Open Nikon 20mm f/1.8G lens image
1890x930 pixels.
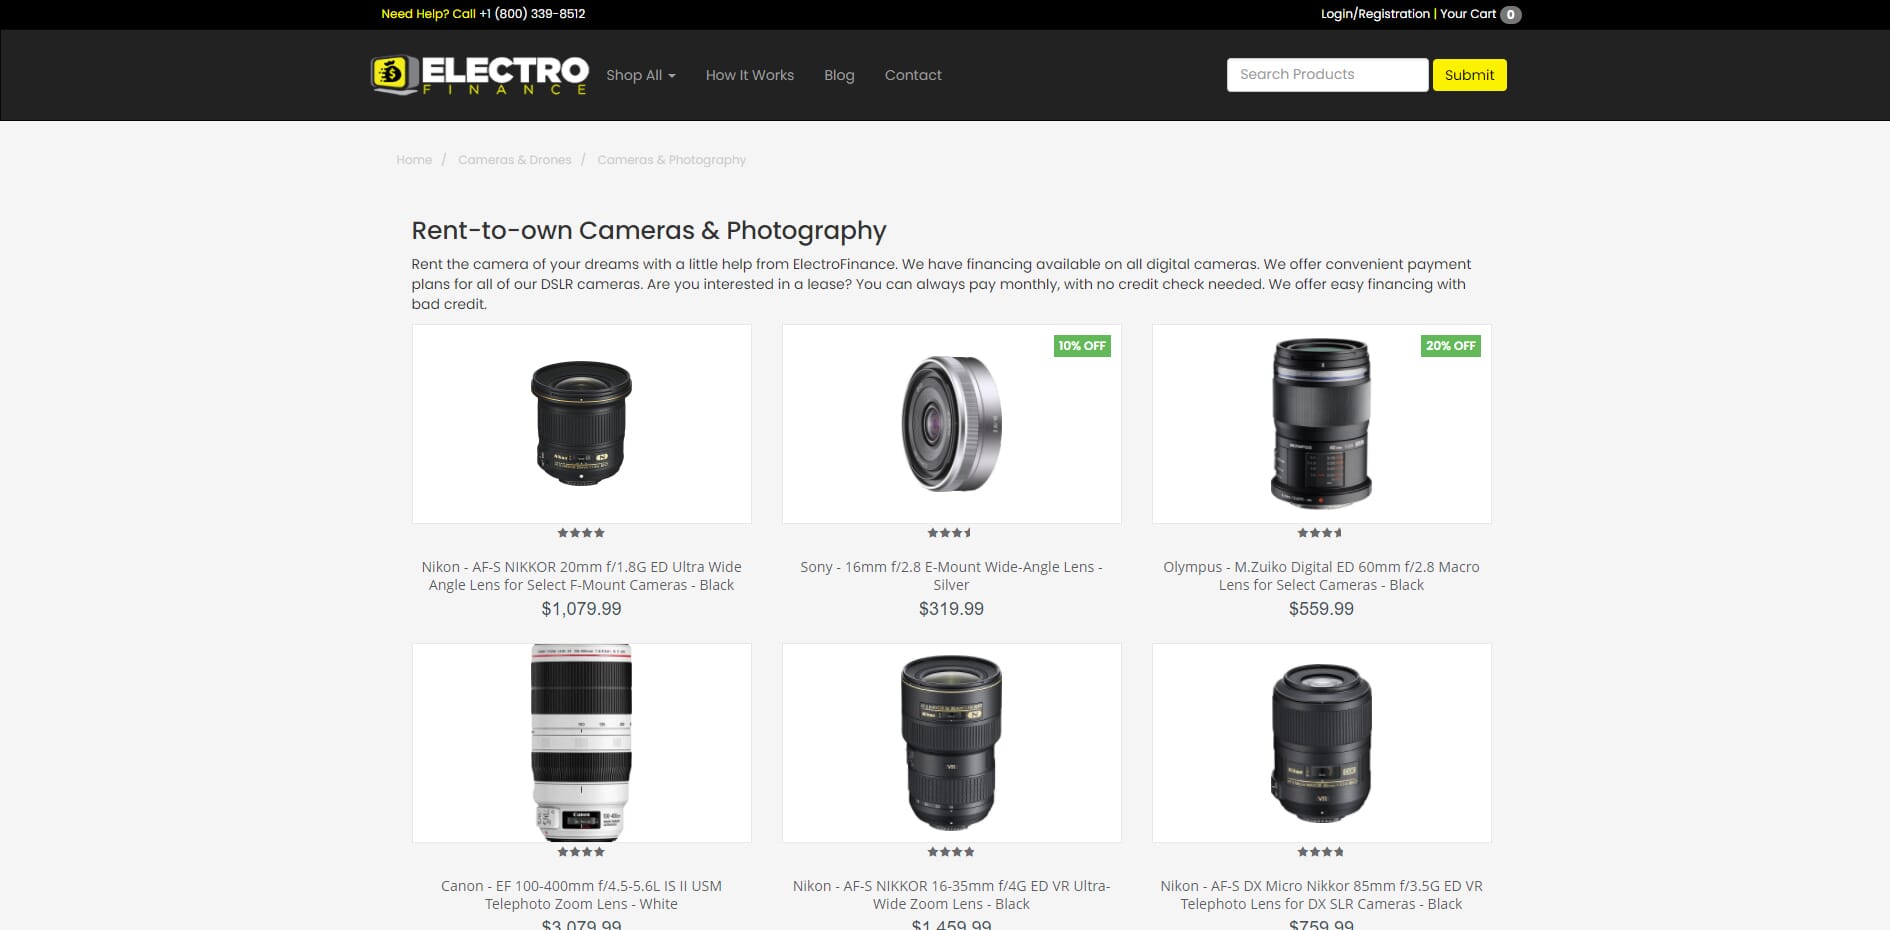click(582, 424)
